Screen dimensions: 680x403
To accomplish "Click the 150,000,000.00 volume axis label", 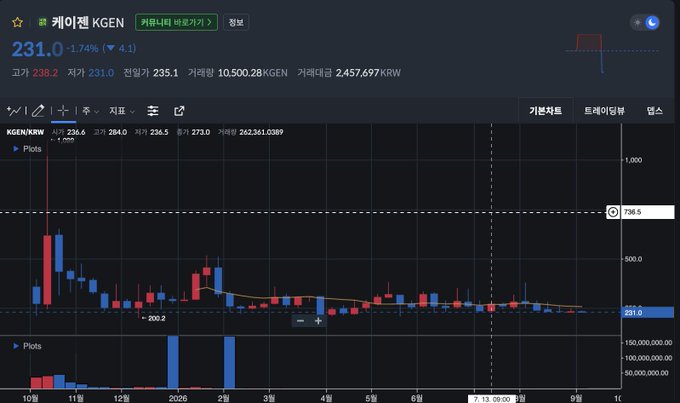I will point(648,343).
